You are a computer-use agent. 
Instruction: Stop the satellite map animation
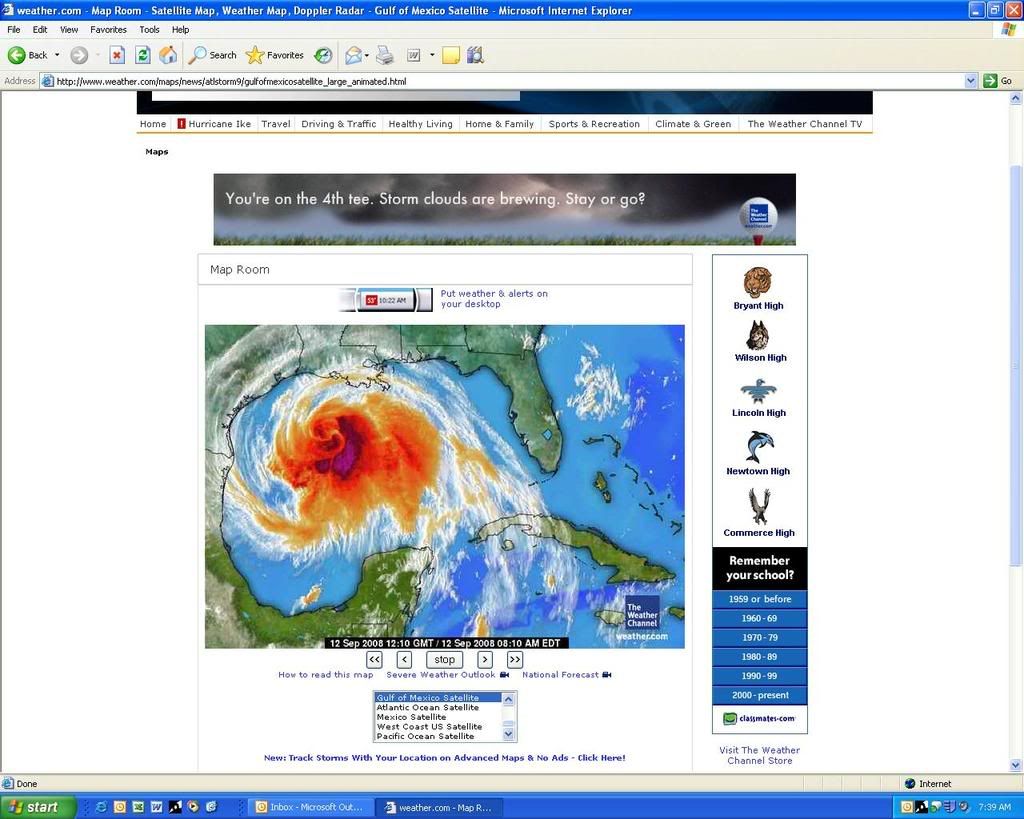point(444,660)
